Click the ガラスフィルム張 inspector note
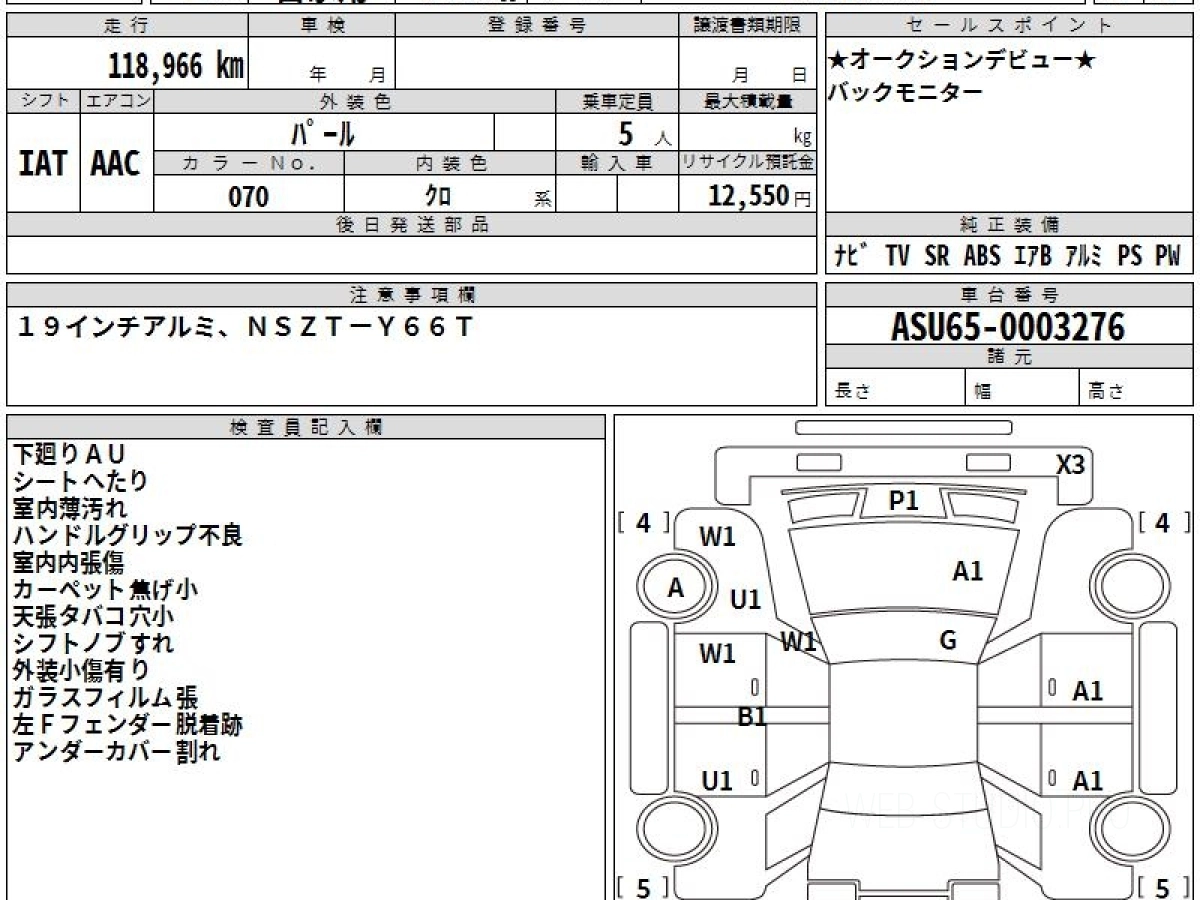This screenshot has height=900, width=1200. 105,697
